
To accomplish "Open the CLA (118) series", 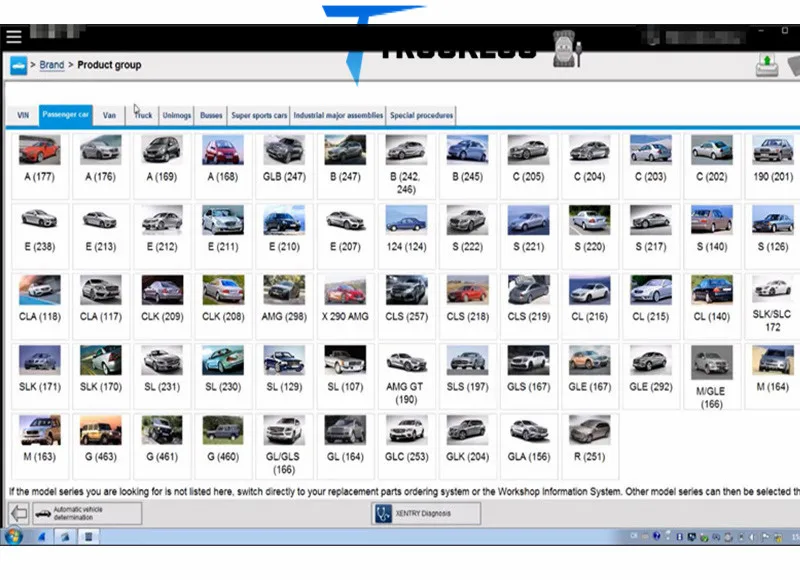I will coord(40,305).
